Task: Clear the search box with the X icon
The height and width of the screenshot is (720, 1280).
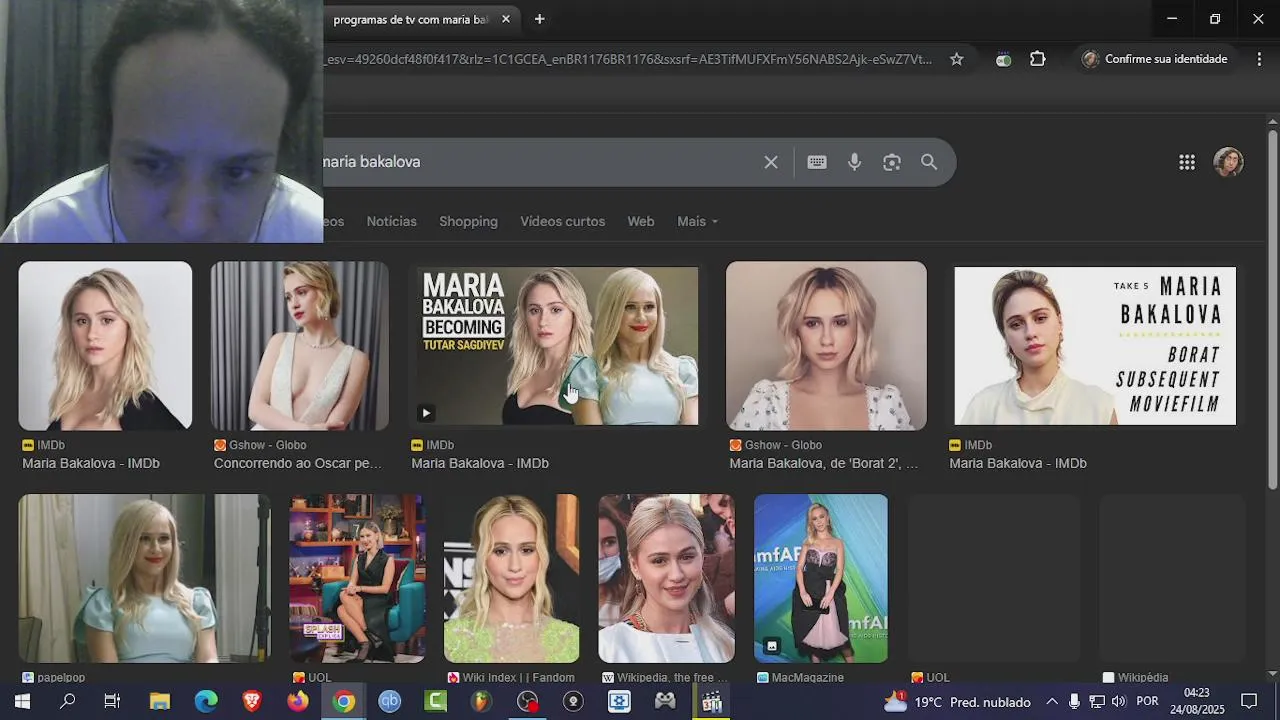Action: (771, 162)
